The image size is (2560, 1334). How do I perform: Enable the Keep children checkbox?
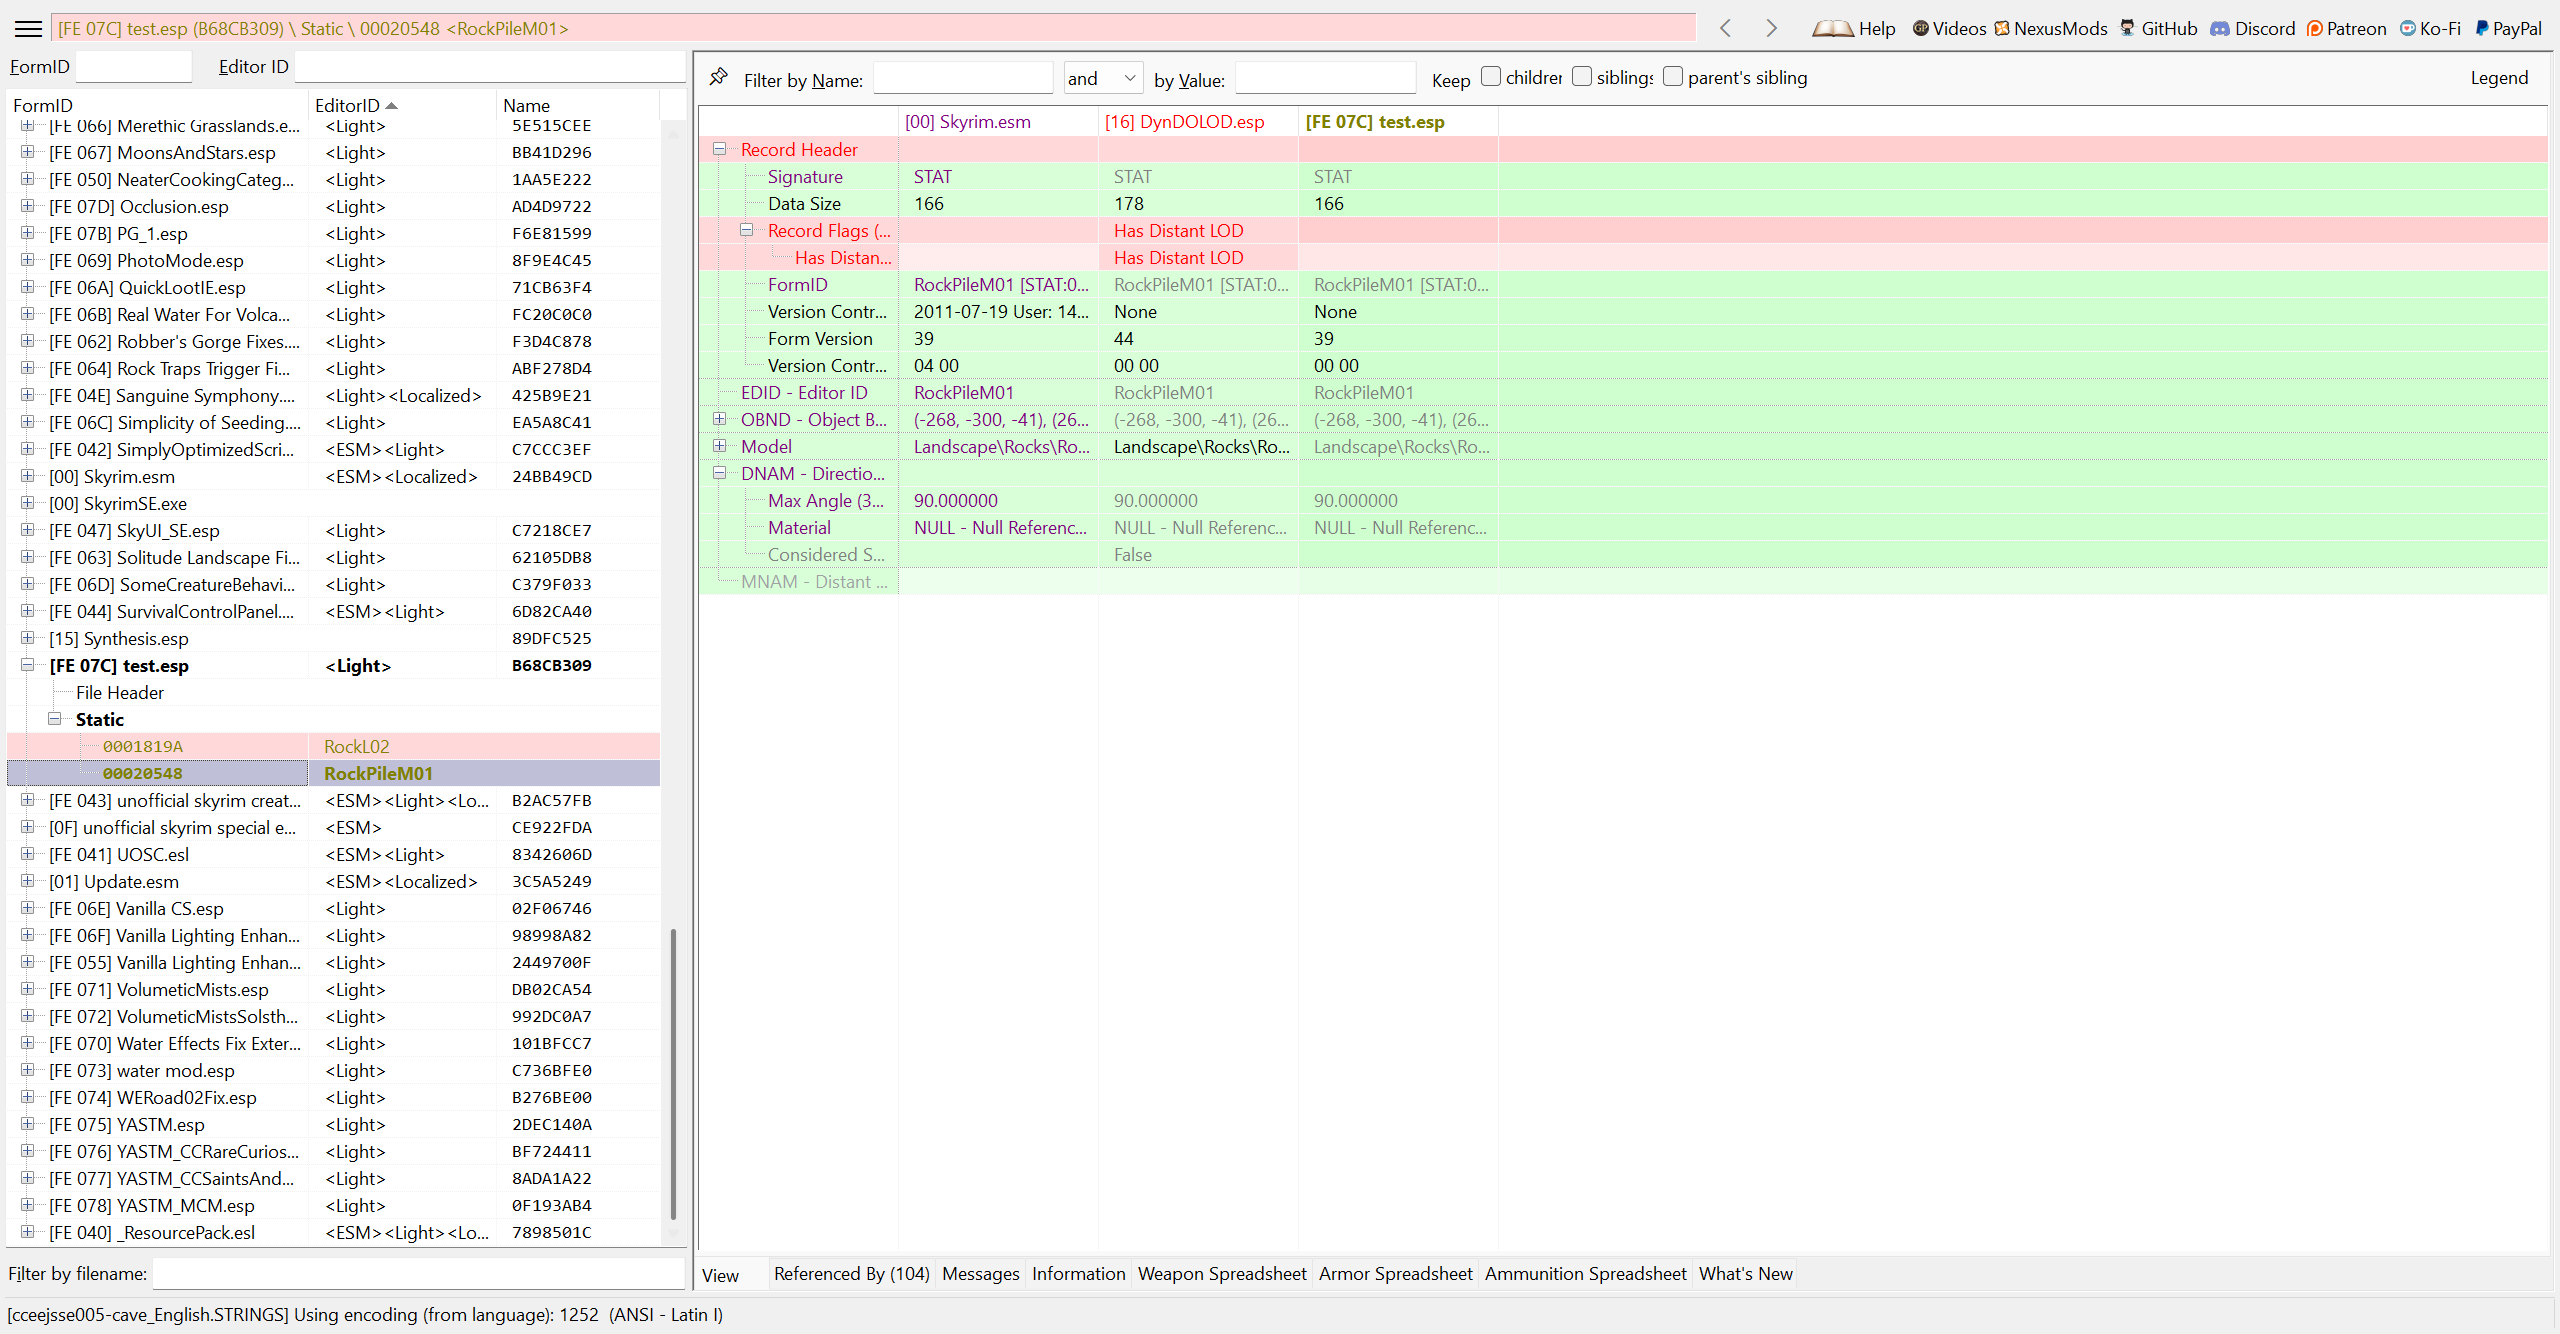1490,77
